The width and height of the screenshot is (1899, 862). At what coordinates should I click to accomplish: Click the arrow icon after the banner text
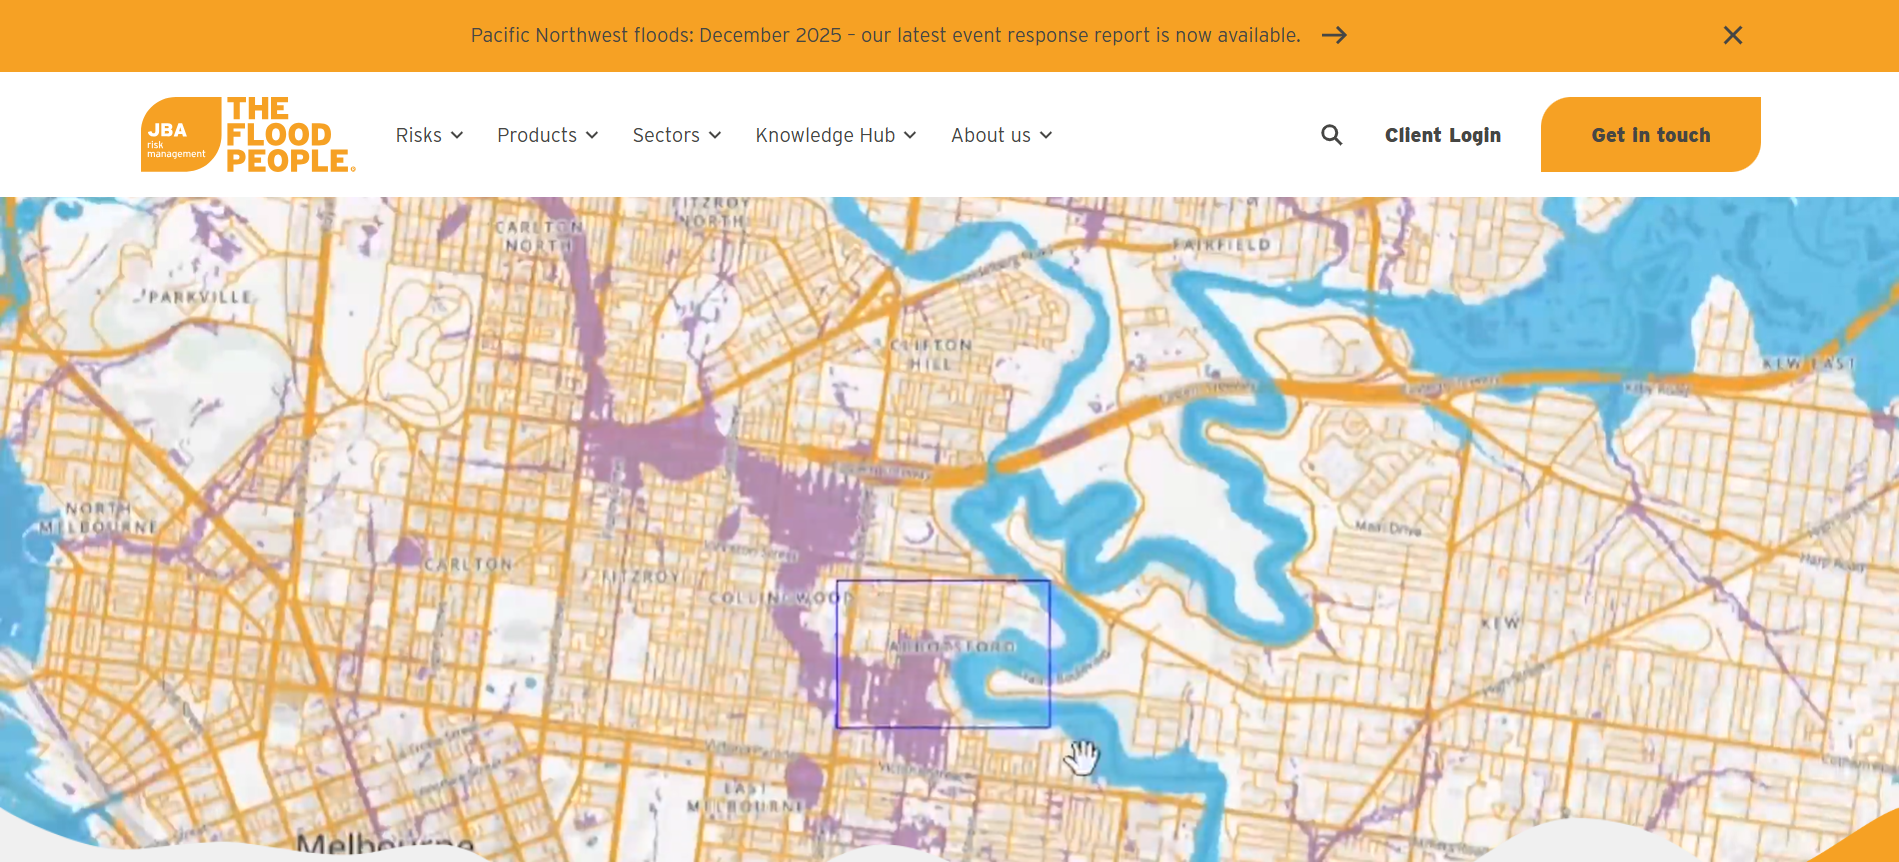1334,35
